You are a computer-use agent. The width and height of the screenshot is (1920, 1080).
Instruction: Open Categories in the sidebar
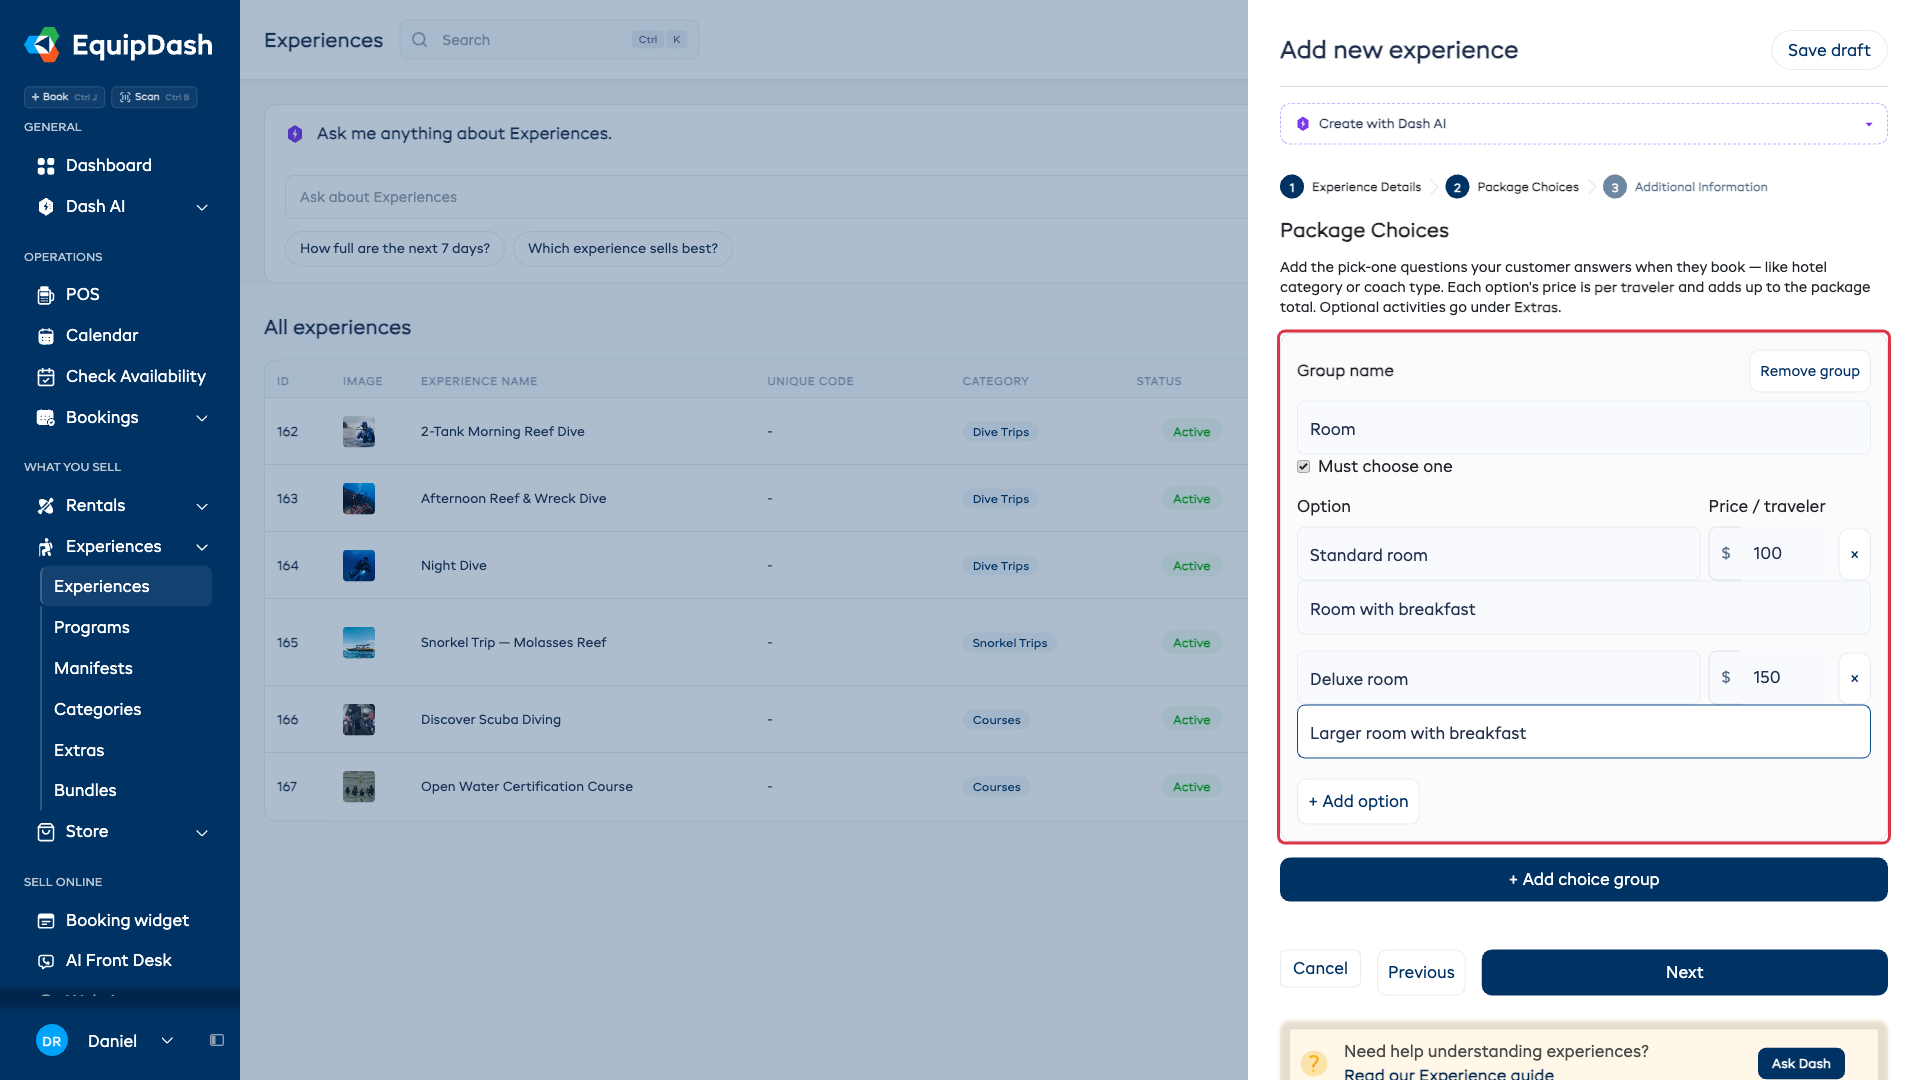97,710
